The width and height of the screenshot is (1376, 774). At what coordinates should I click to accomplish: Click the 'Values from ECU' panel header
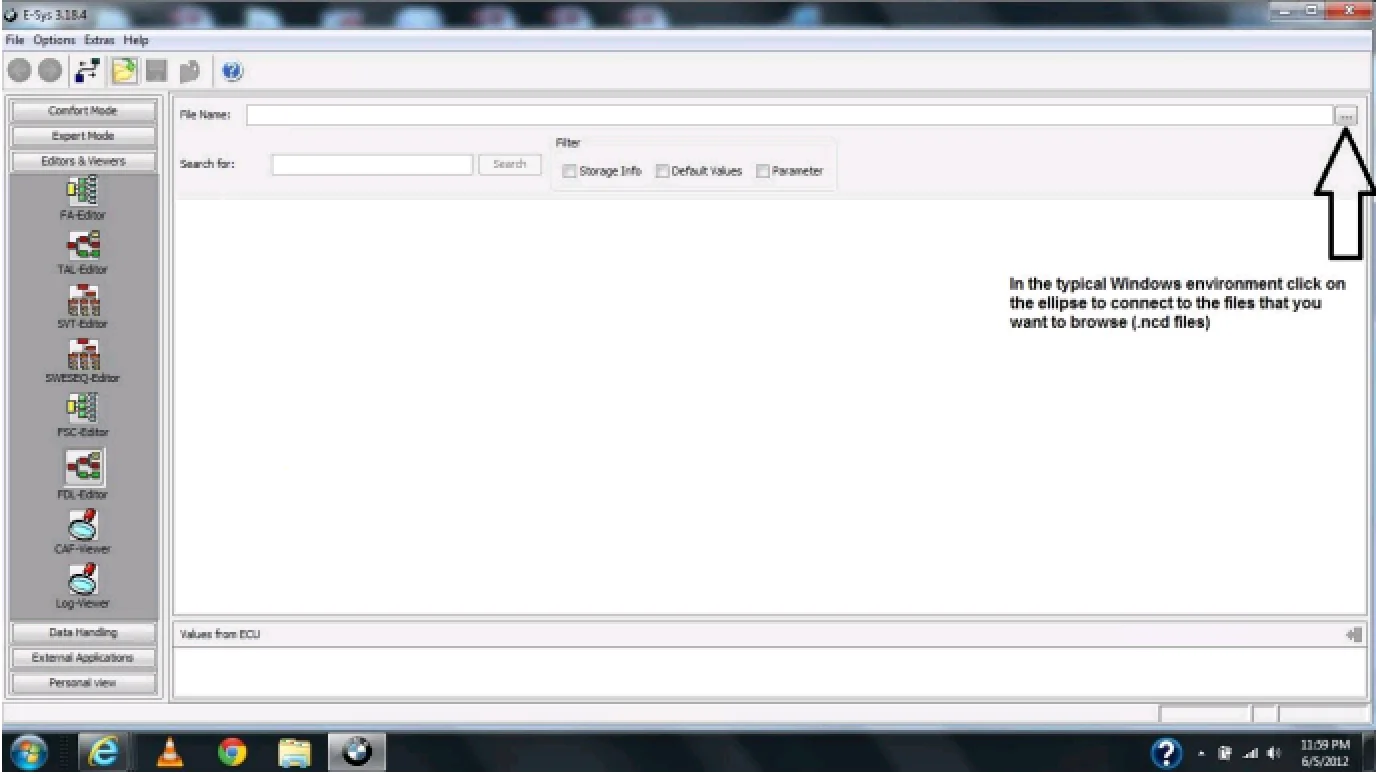(770, 634)
